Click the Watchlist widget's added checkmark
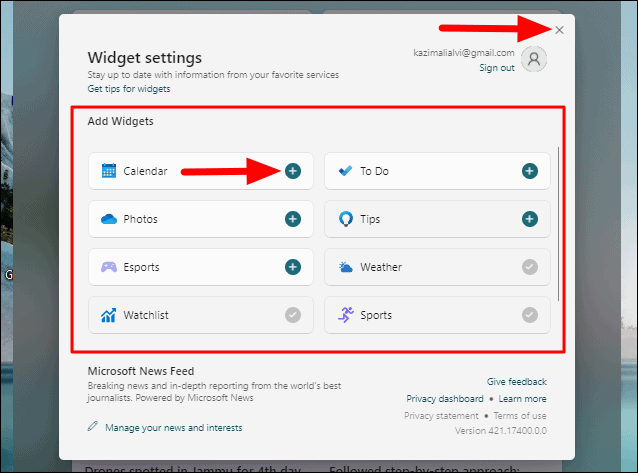 (293, 315)
